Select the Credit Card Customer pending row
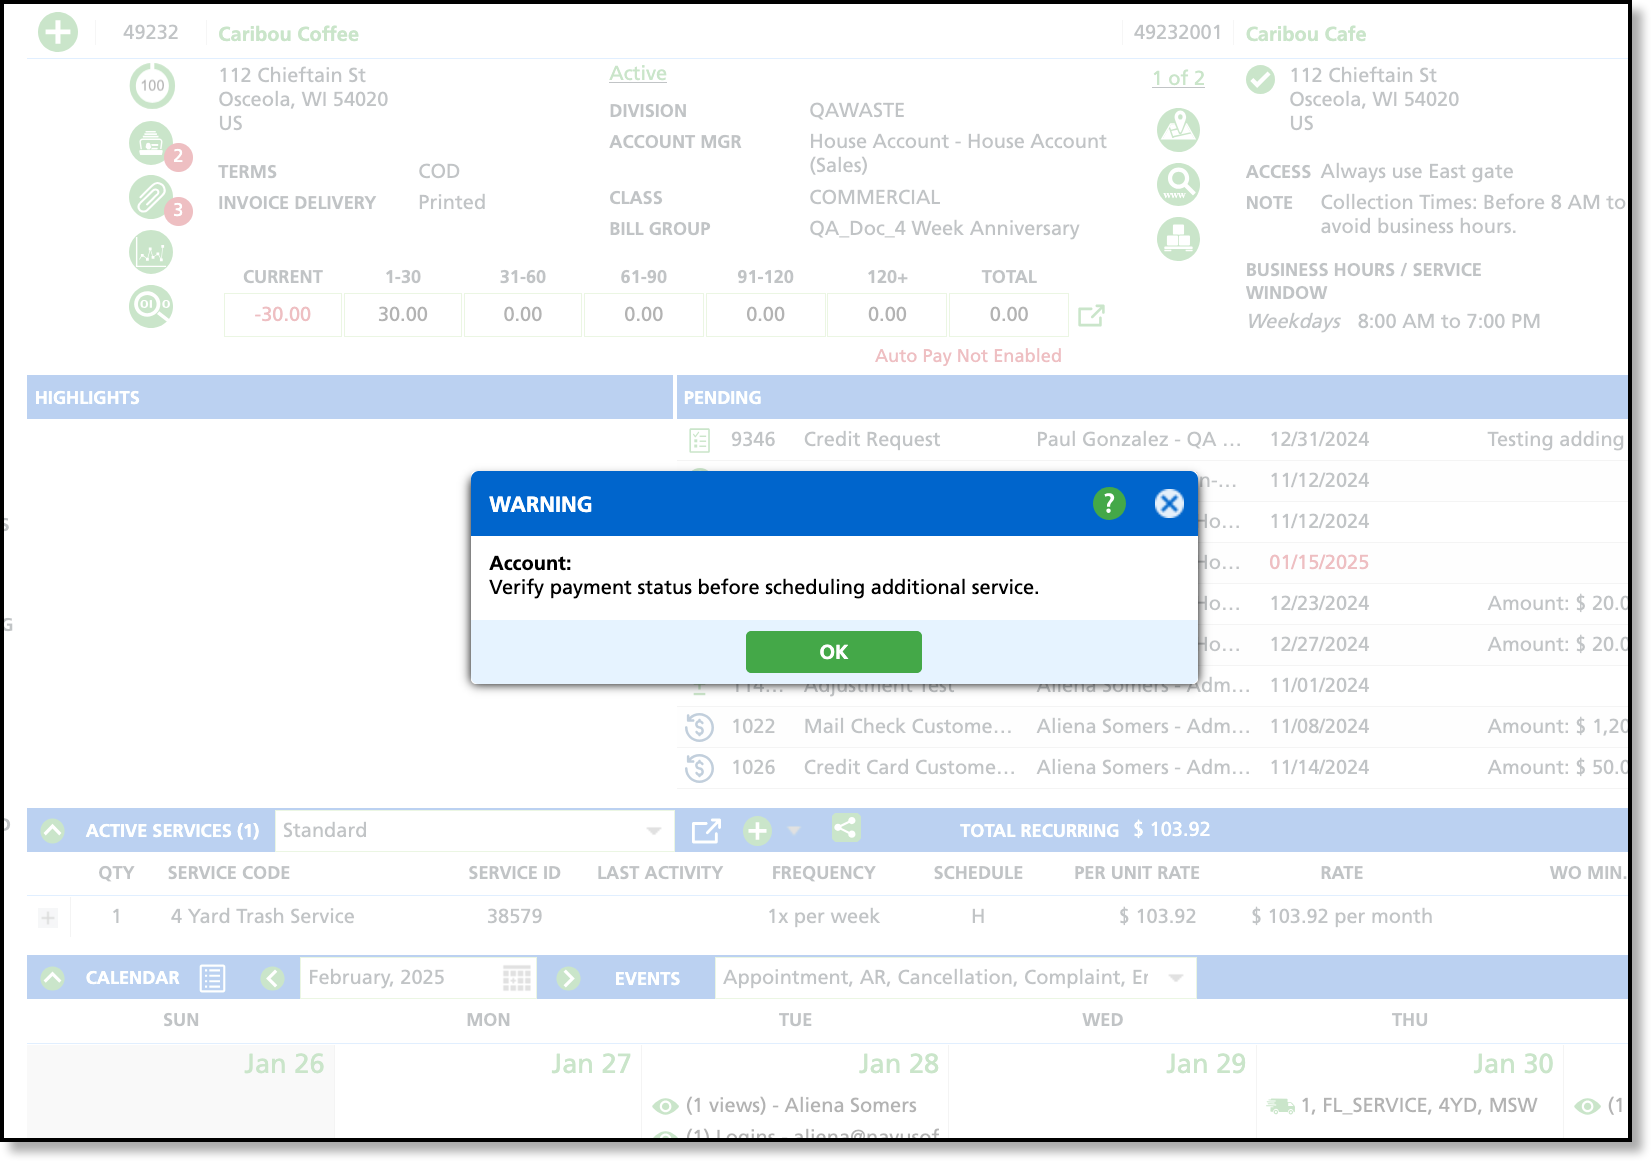1652x1162 pixels. pyautogui.click(x=1153, y=768)
